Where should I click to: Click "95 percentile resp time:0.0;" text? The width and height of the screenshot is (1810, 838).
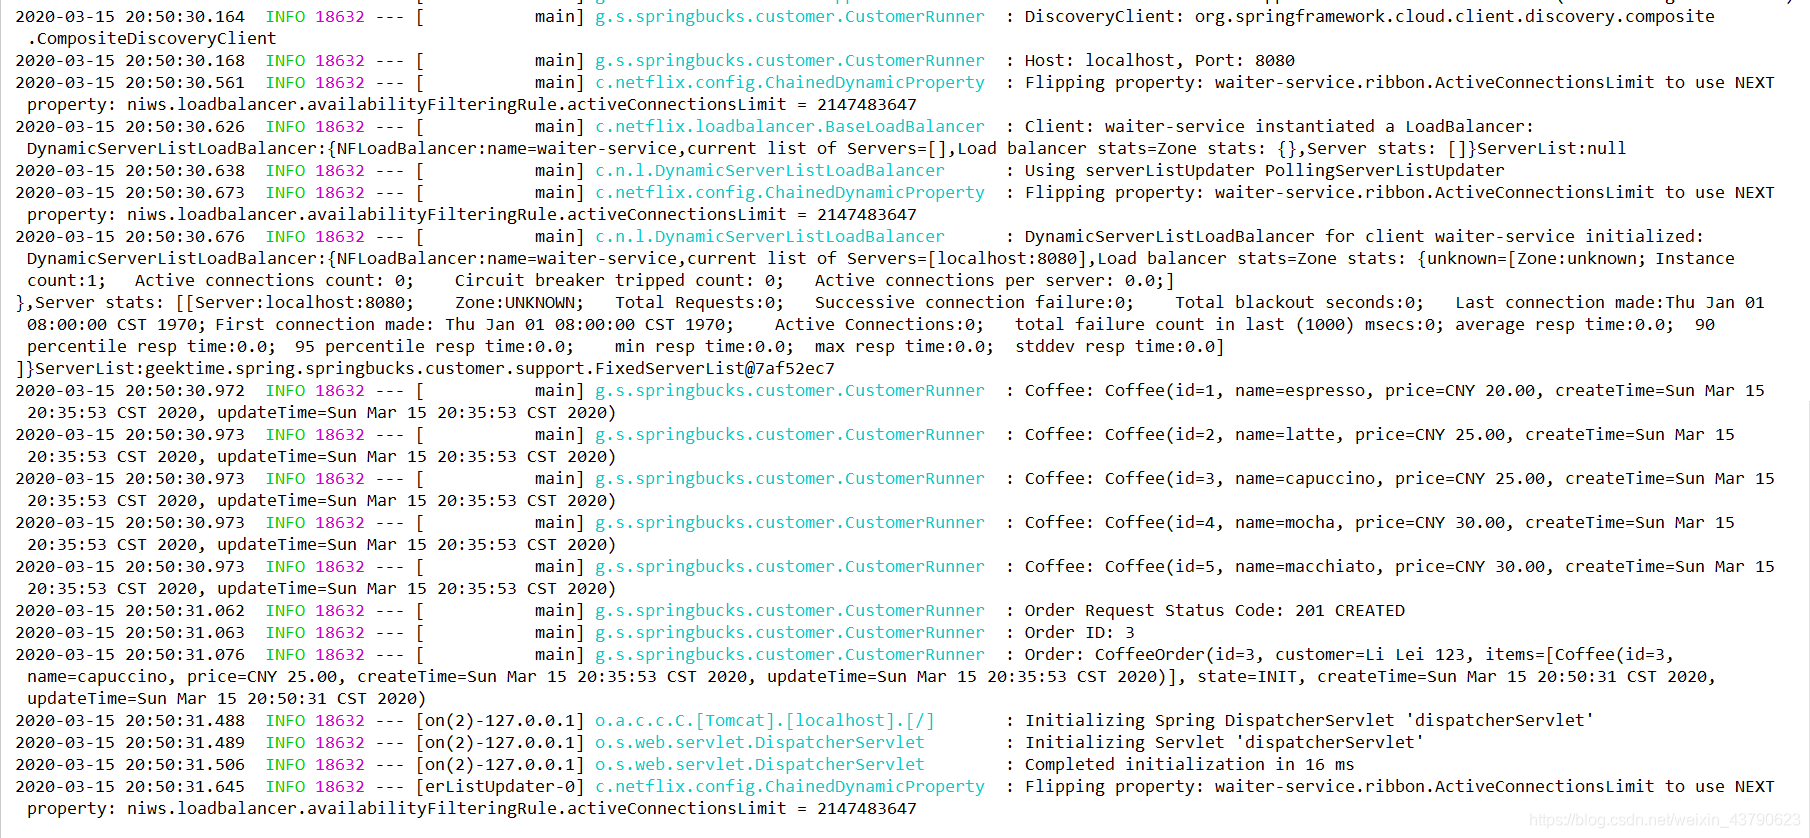tap(434, 347)
